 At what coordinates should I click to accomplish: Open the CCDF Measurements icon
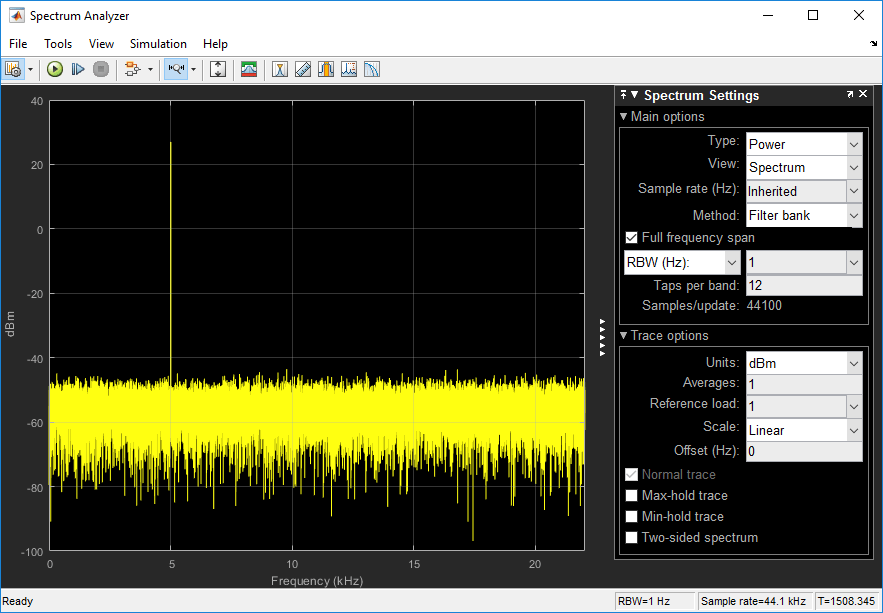coord(371,69)
